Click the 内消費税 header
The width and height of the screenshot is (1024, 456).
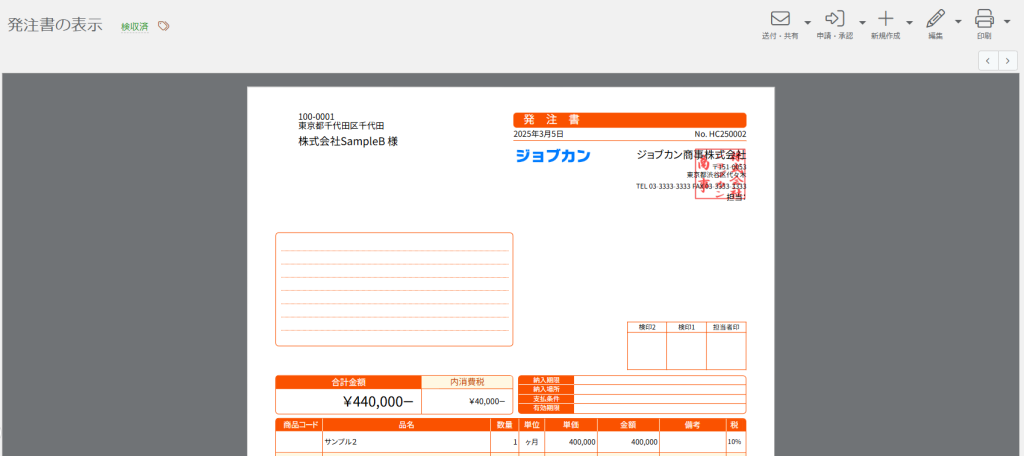467,382
